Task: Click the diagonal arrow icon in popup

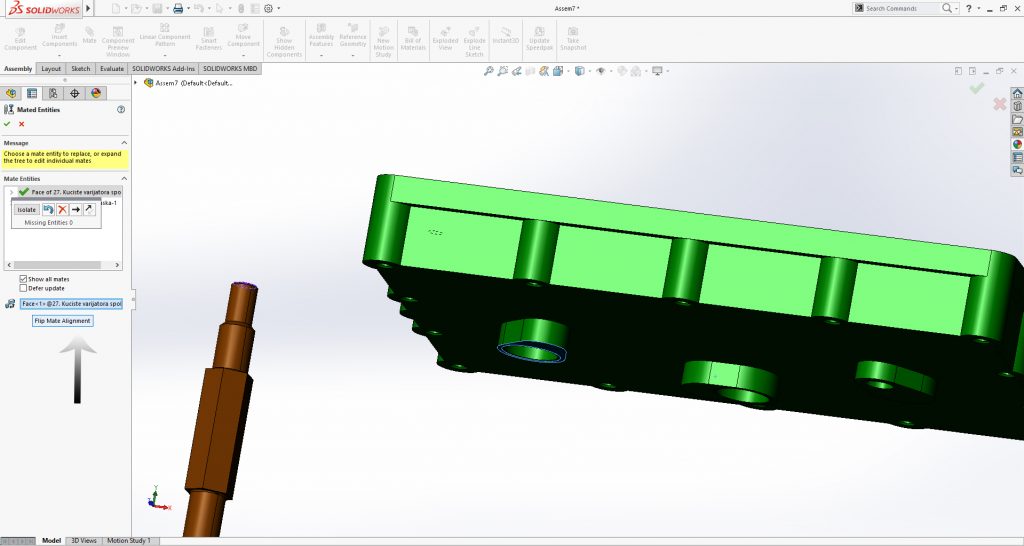Action: click(89, 210)
